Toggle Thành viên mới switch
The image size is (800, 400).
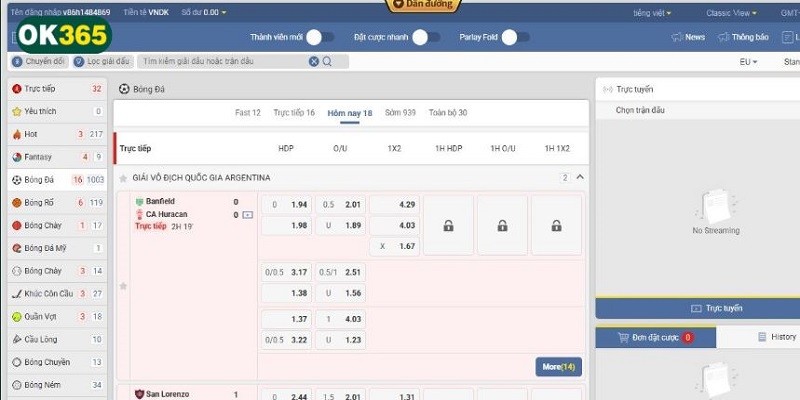tap(321, 37)
